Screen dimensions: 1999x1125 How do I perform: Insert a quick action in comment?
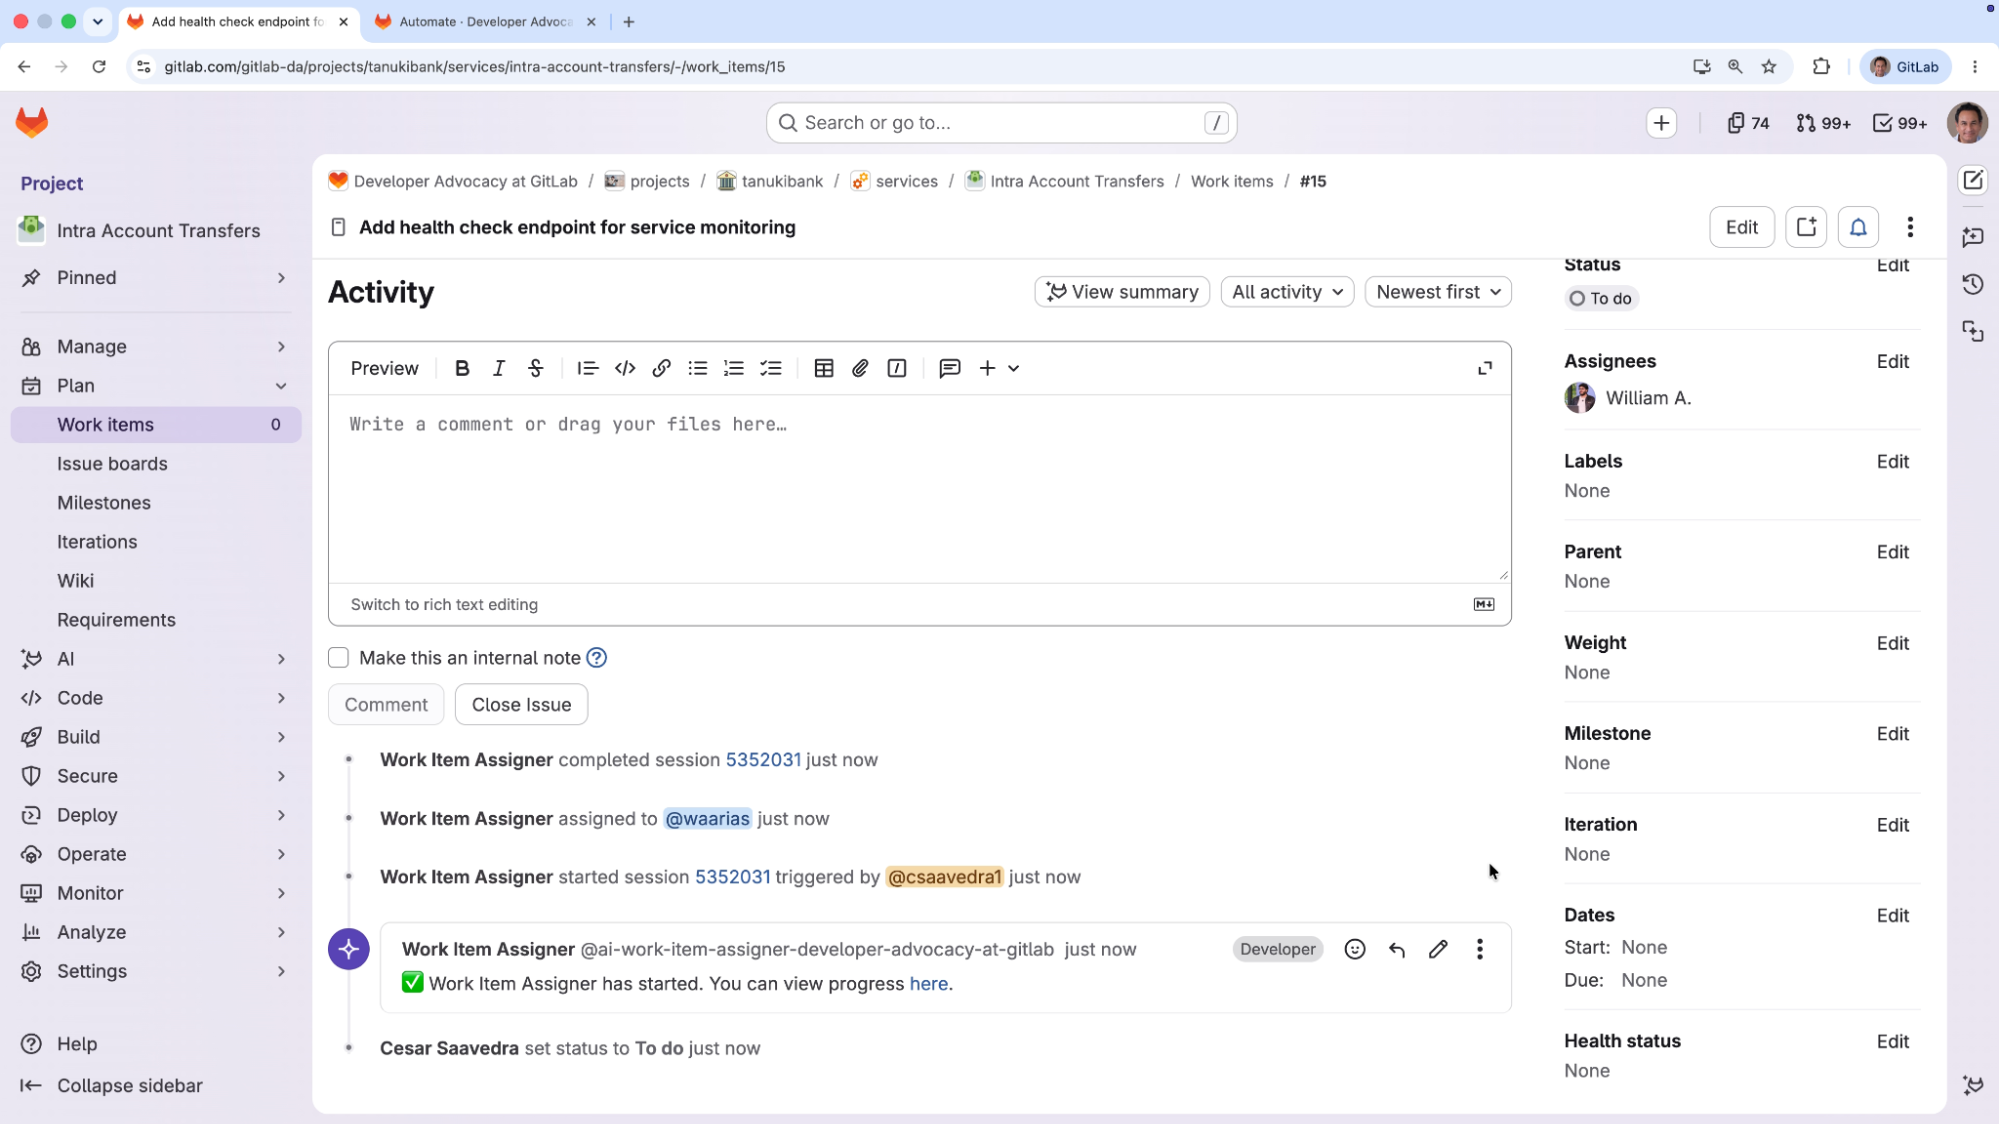pyautogui.click(x=897, y=369)
